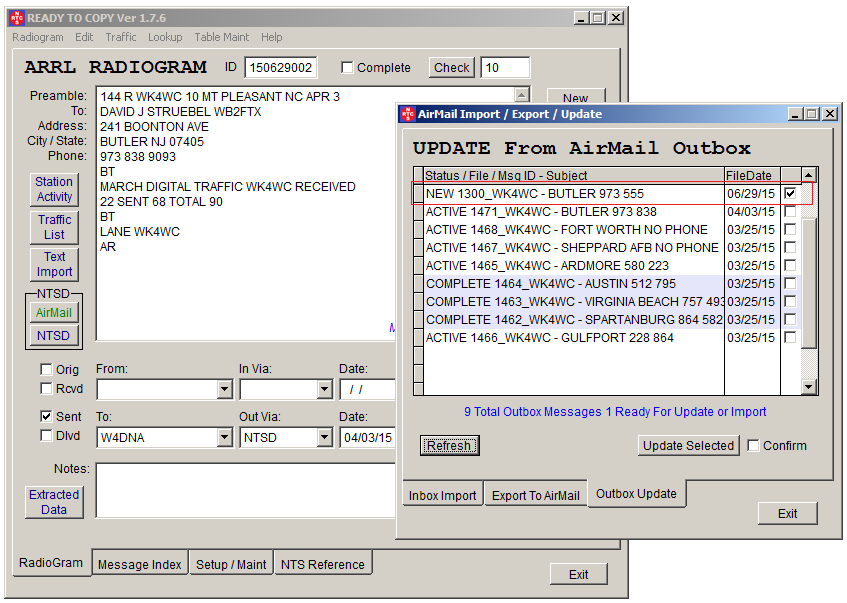Switch to the Message Index tab
The height and width of the screenshot is (603, 847).
tap(140, 564)
